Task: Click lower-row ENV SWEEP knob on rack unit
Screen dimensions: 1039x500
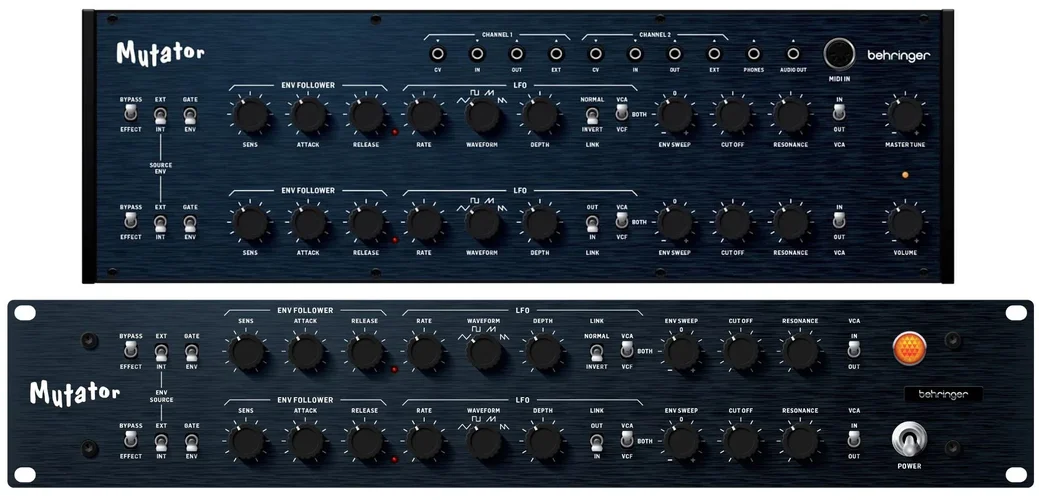Action: tap(682, 442)
